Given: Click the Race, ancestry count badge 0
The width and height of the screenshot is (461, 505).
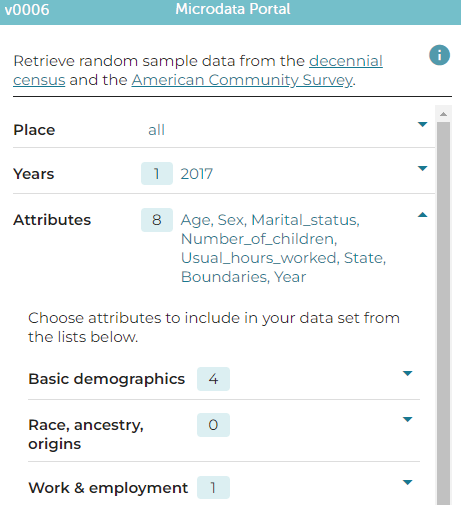Looking at the screenshot, I should [x=213, y=425].
